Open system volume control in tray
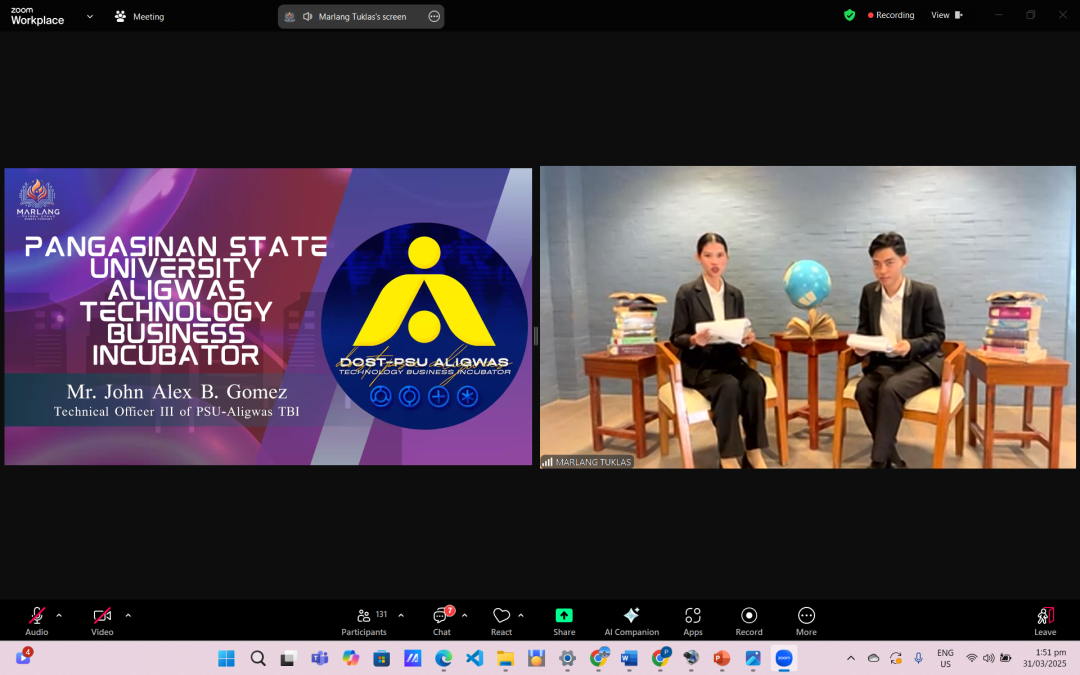This screenshot has width=1080, height=675. (x=988, y=658)
